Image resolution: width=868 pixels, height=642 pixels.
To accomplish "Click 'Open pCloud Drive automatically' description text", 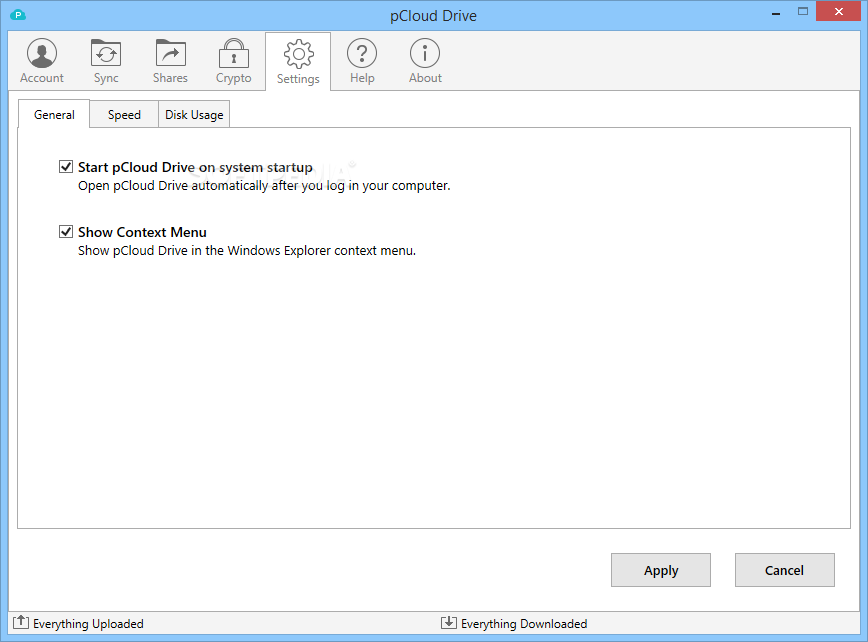I will tap(264, 186).
